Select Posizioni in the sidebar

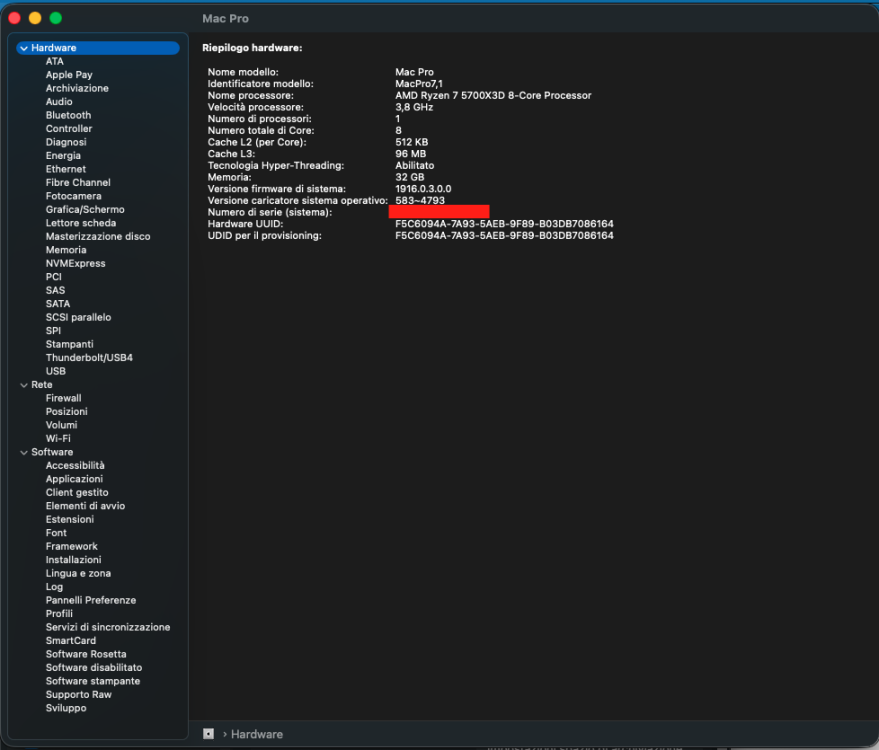point(66,412)
